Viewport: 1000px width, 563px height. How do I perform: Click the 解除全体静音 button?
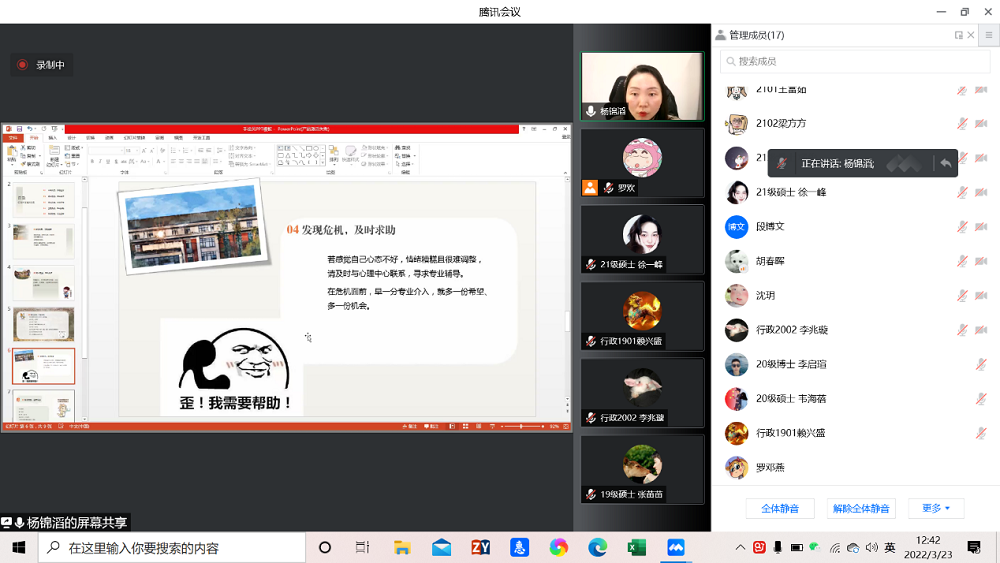point(861,508)
